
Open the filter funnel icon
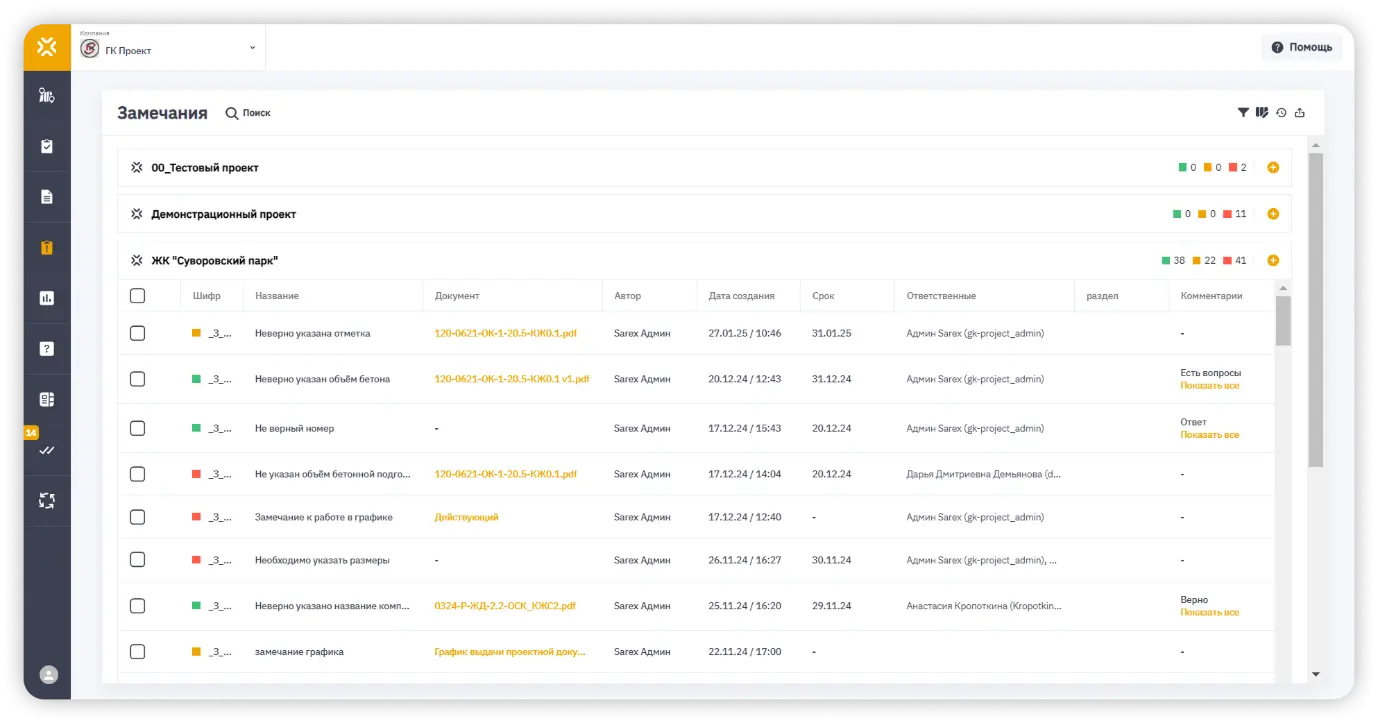(x=1243, y=113)
